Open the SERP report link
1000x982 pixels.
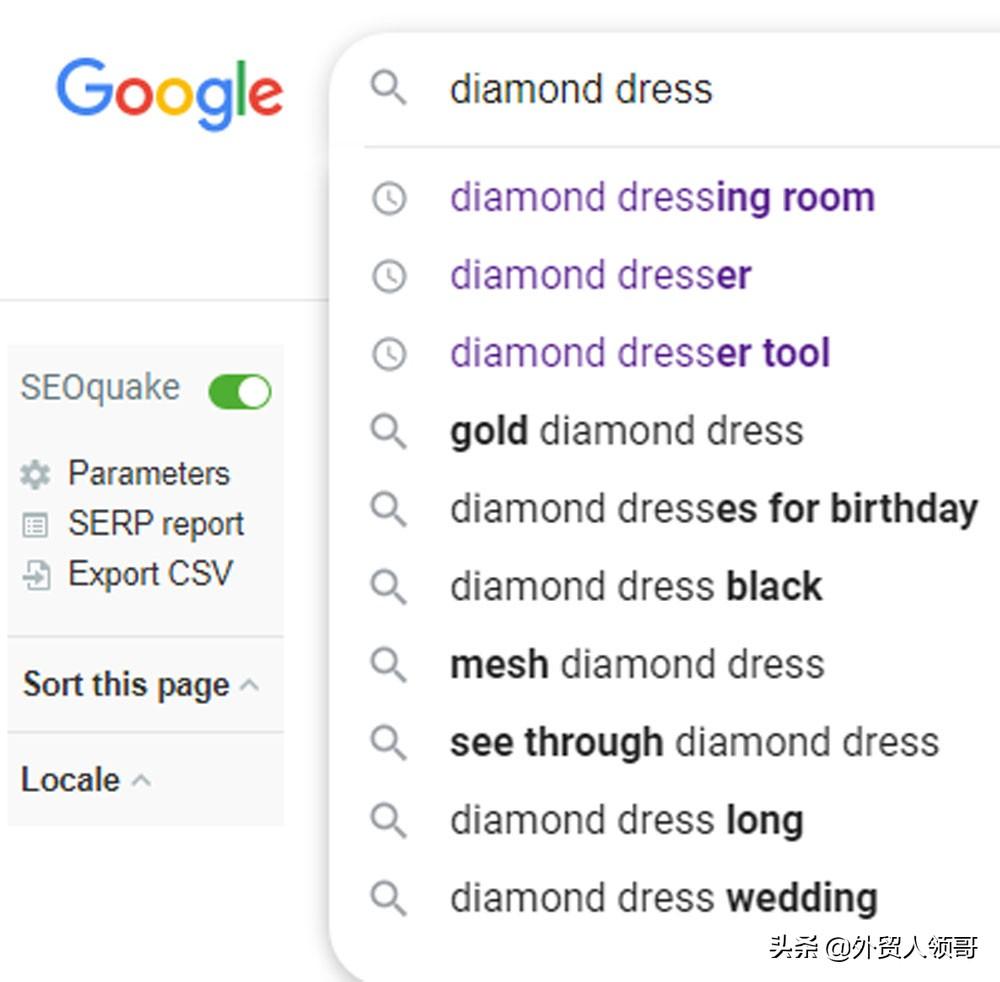(156, 525)
